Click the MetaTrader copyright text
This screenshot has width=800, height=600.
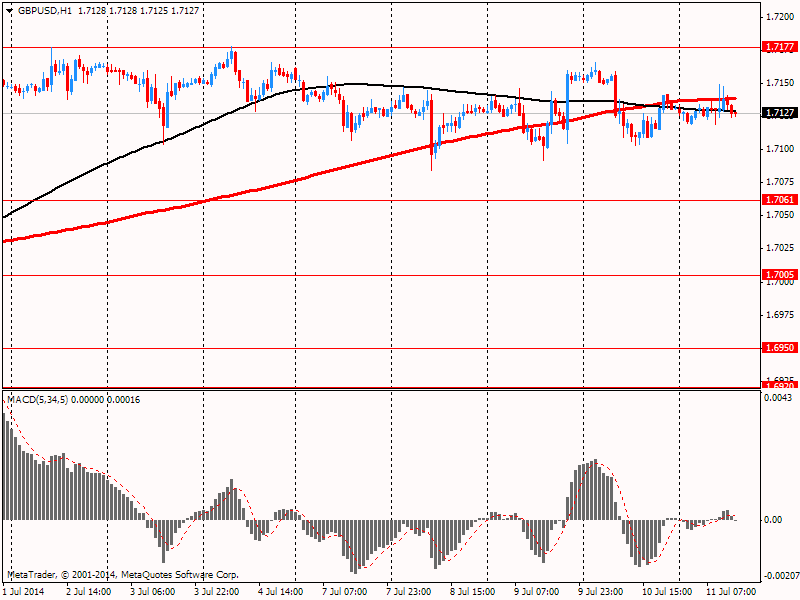123,574
